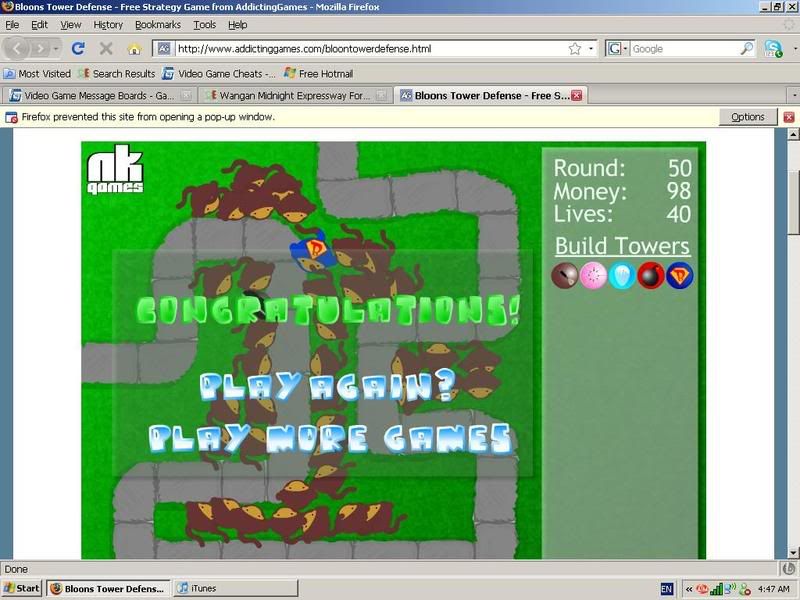Open the Edit menu

[39, 24]
